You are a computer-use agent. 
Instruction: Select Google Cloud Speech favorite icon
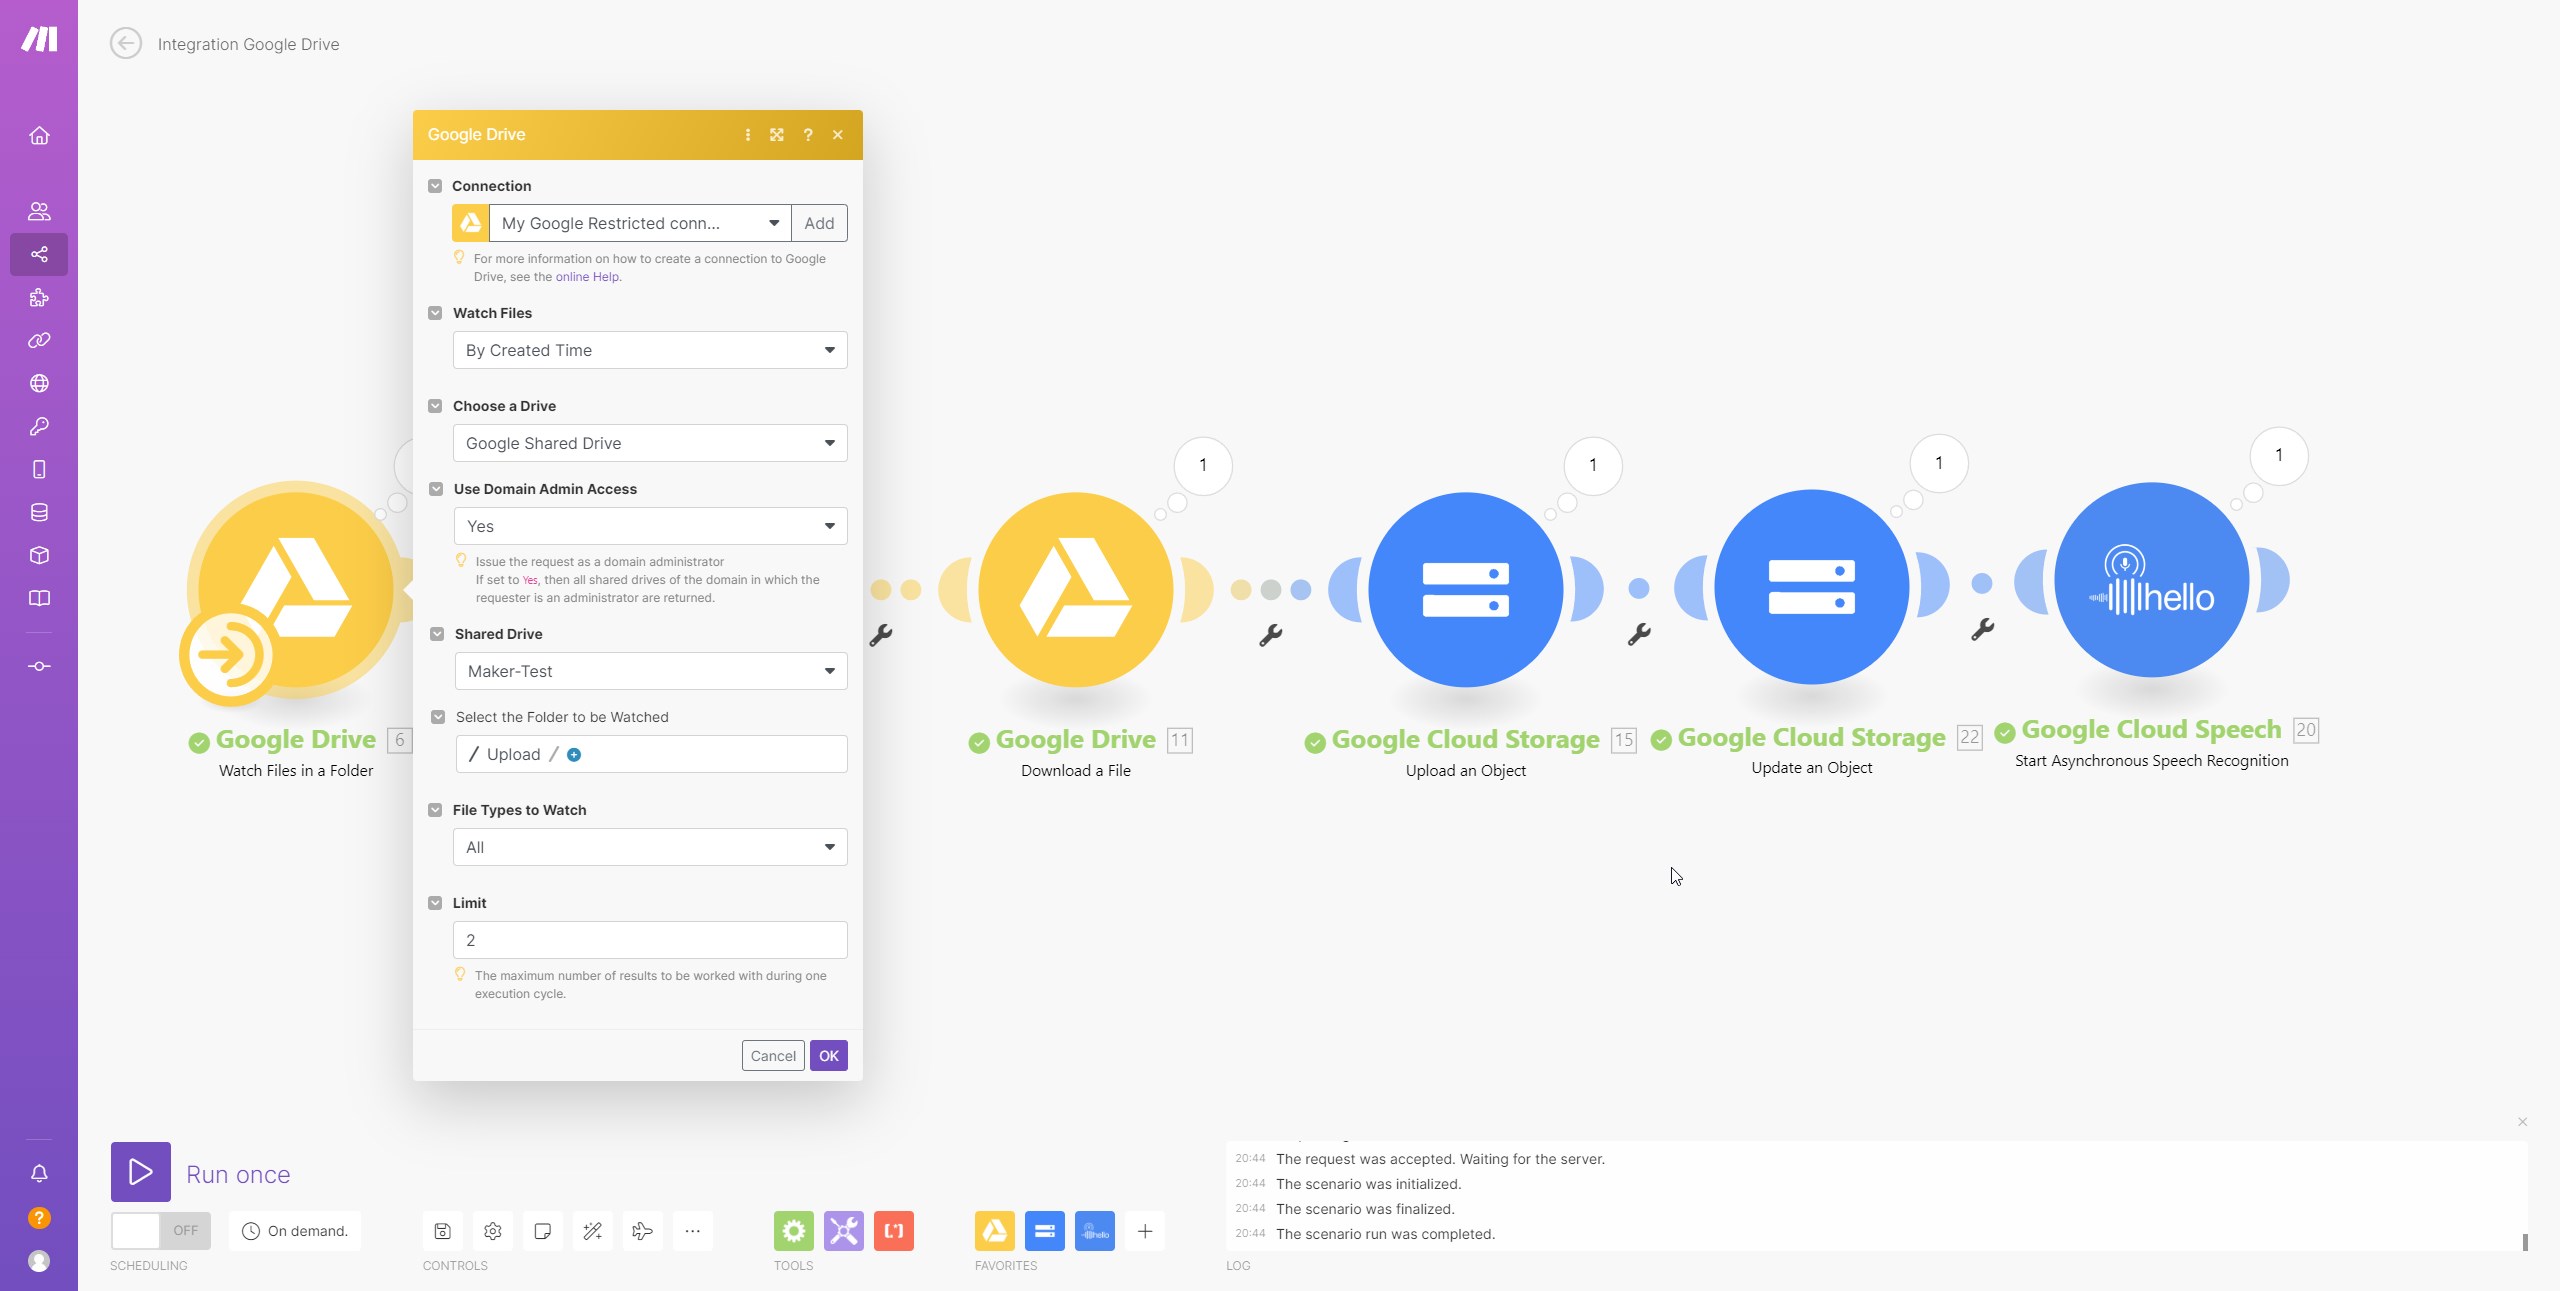point(1095,1231)
